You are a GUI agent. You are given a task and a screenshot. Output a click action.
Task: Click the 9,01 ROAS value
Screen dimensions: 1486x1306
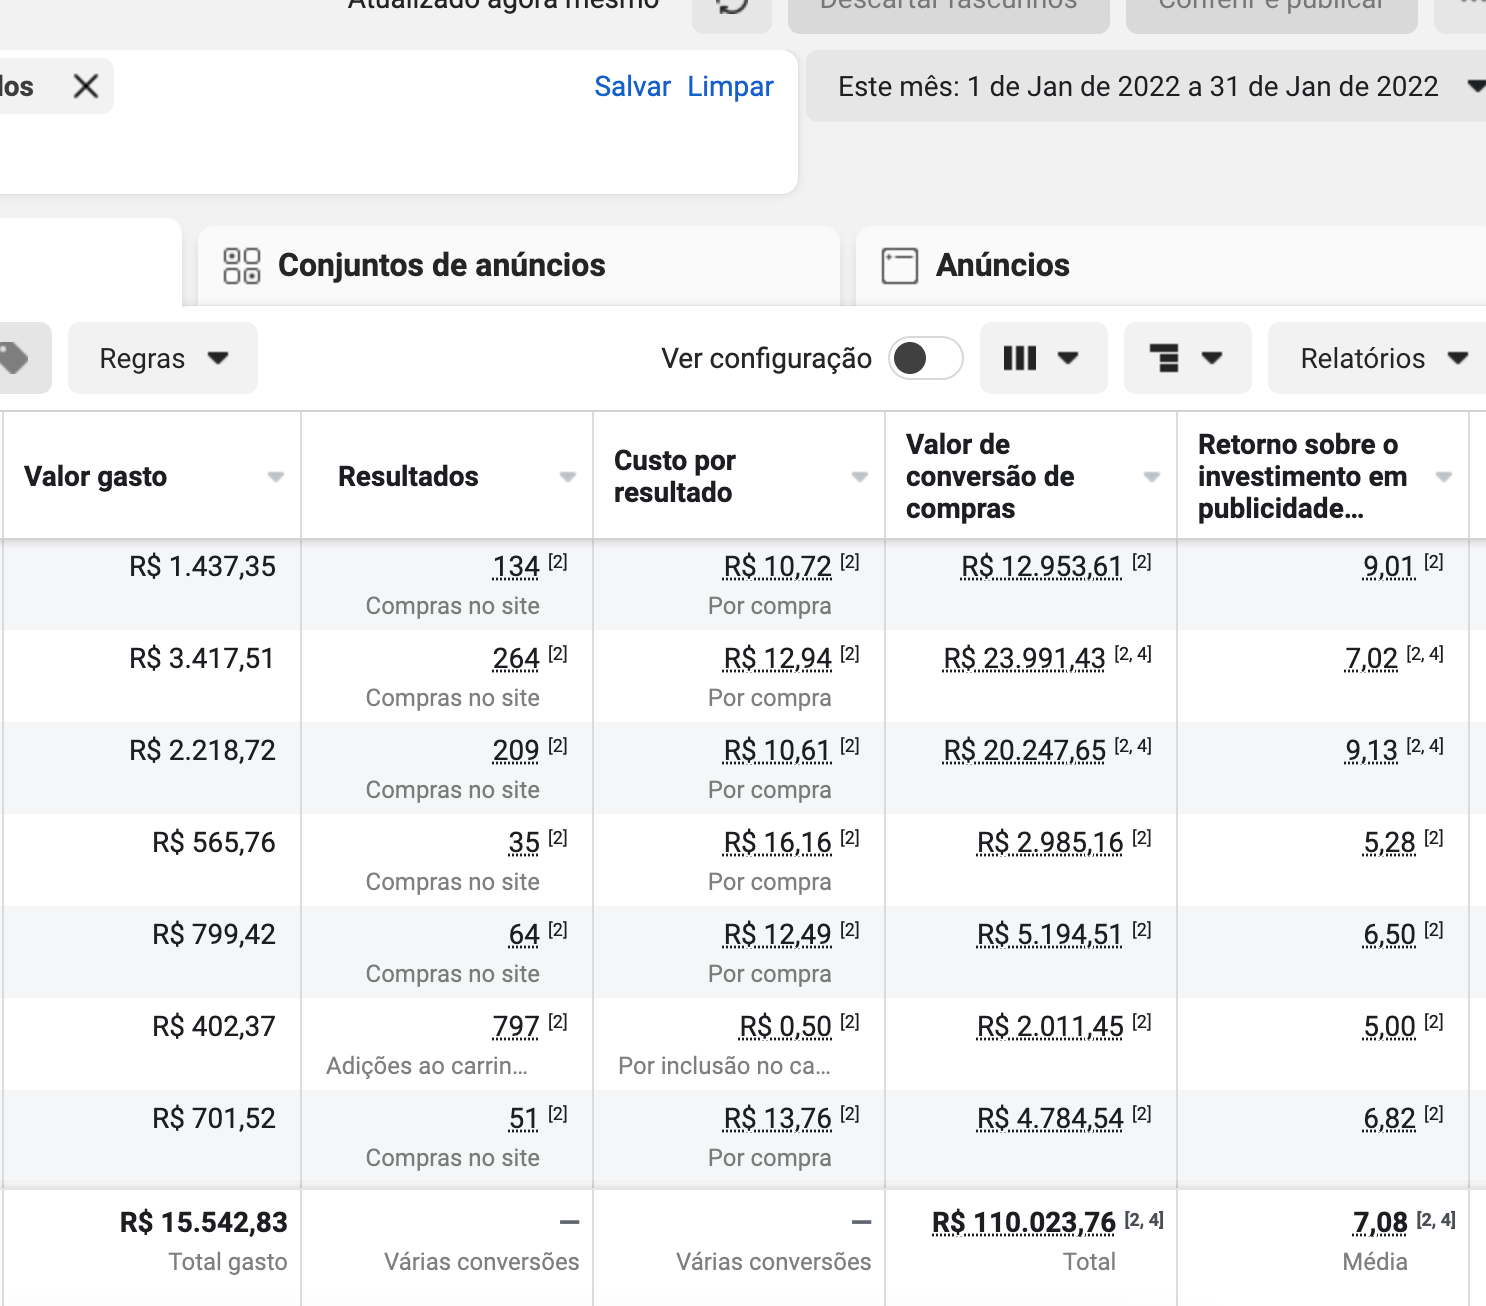tap(1389, 567)
